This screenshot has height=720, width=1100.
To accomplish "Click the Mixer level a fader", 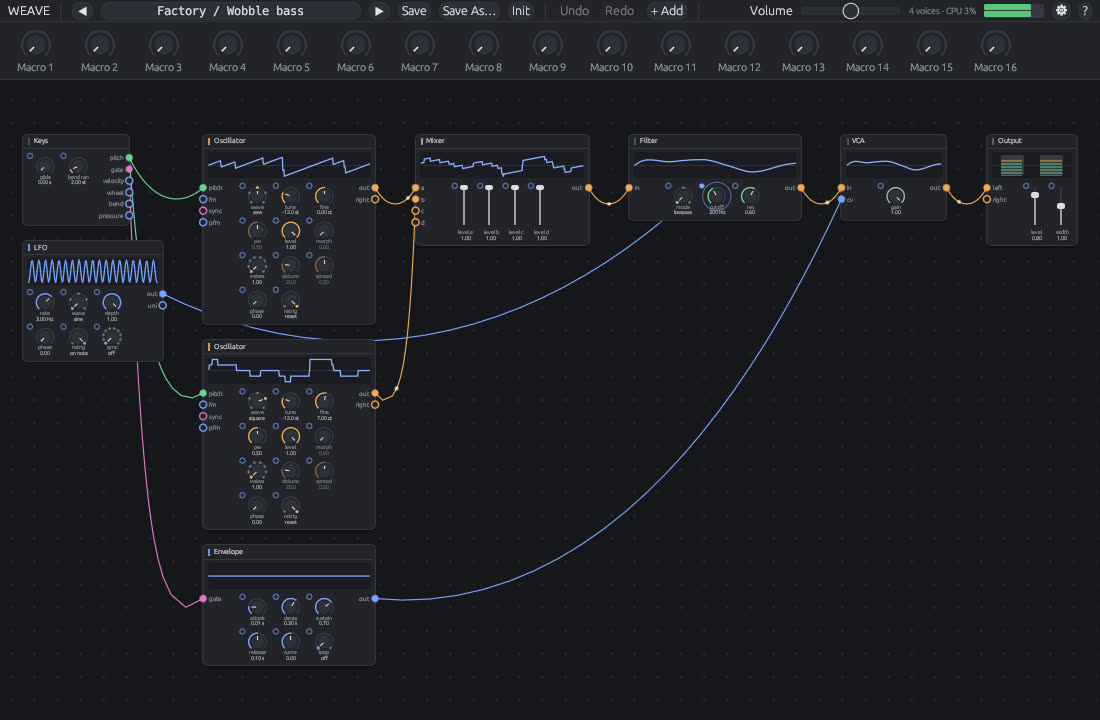I will (464, 205).
